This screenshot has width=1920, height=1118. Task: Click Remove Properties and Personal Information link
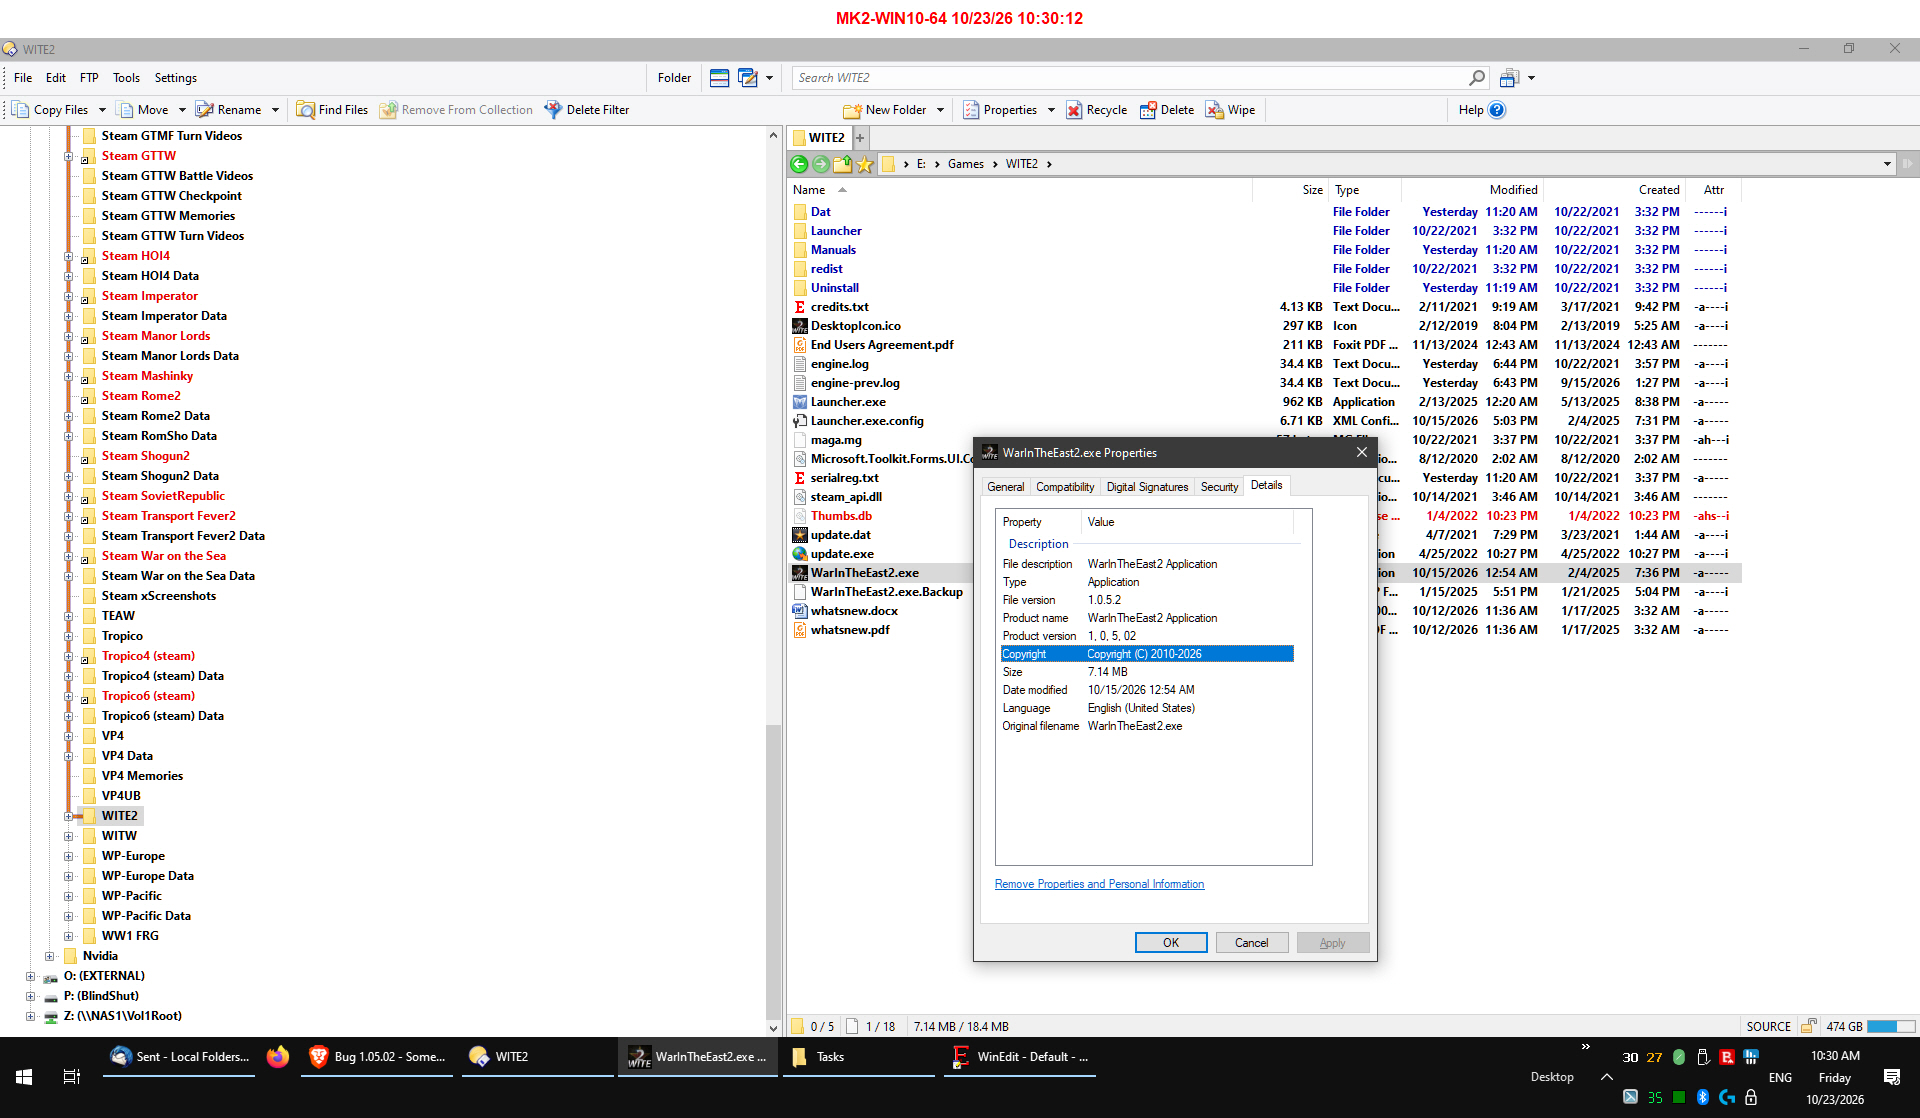(1099, 884)
